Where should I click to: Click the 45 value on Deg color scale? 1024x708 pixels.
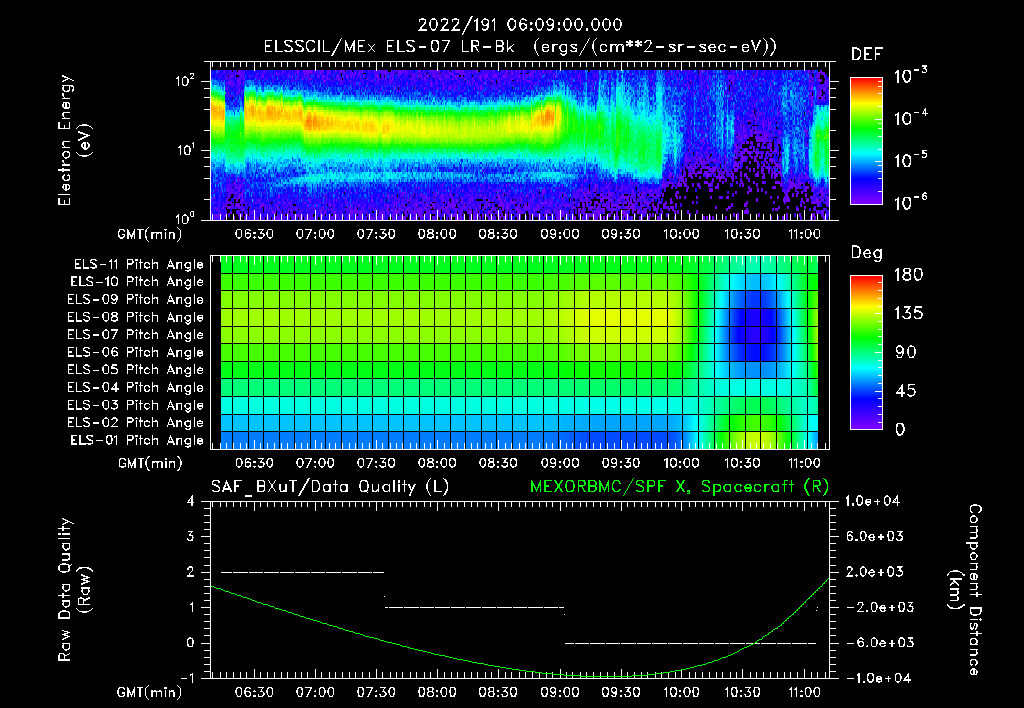coord(906,391)
